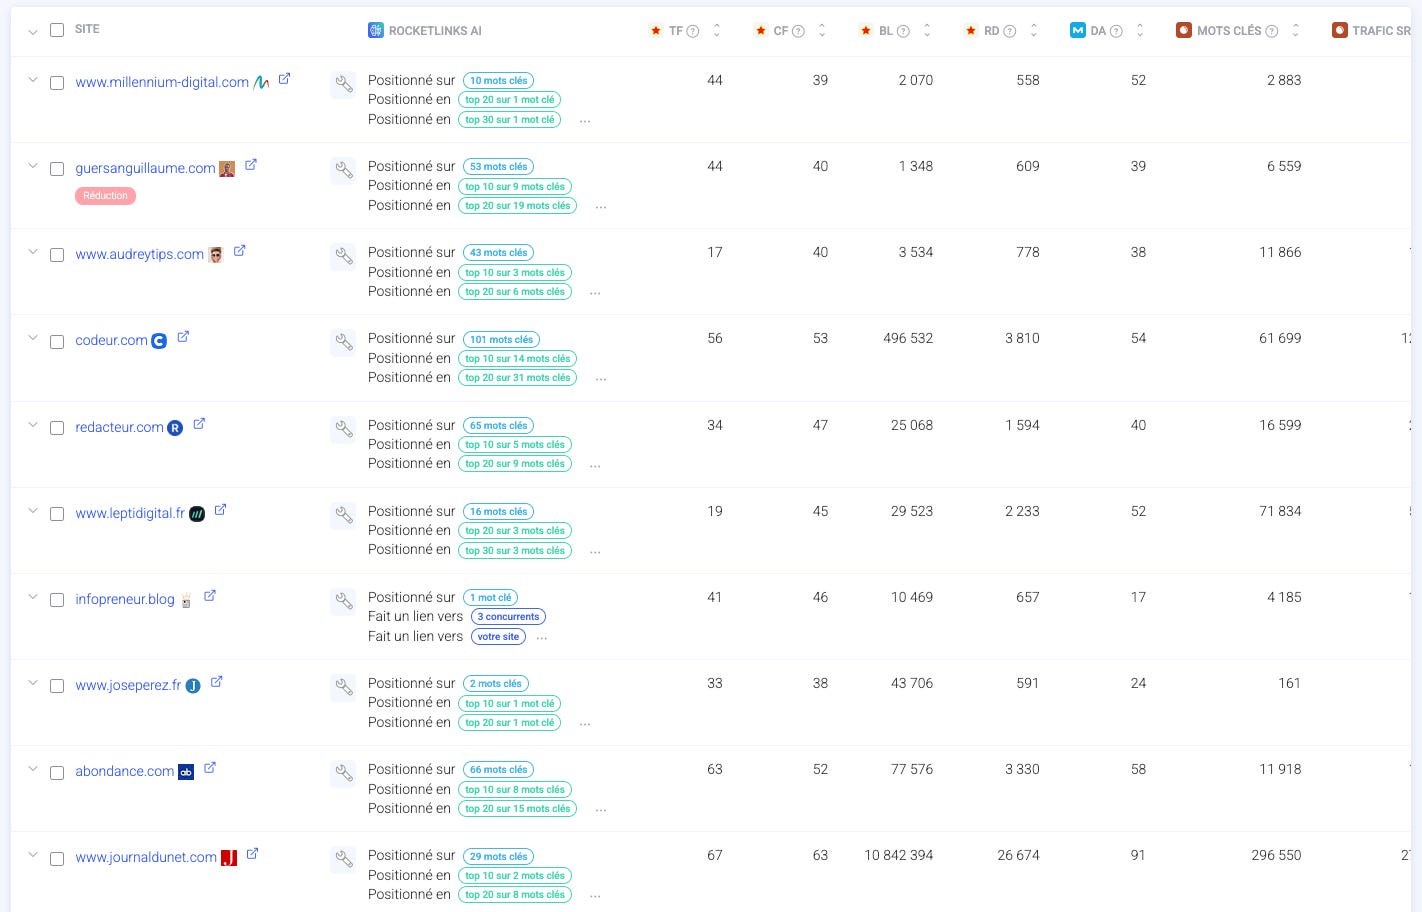Select the www.audreytips.com row checkbox
The image size is (1422, 912).
point(57,255)
